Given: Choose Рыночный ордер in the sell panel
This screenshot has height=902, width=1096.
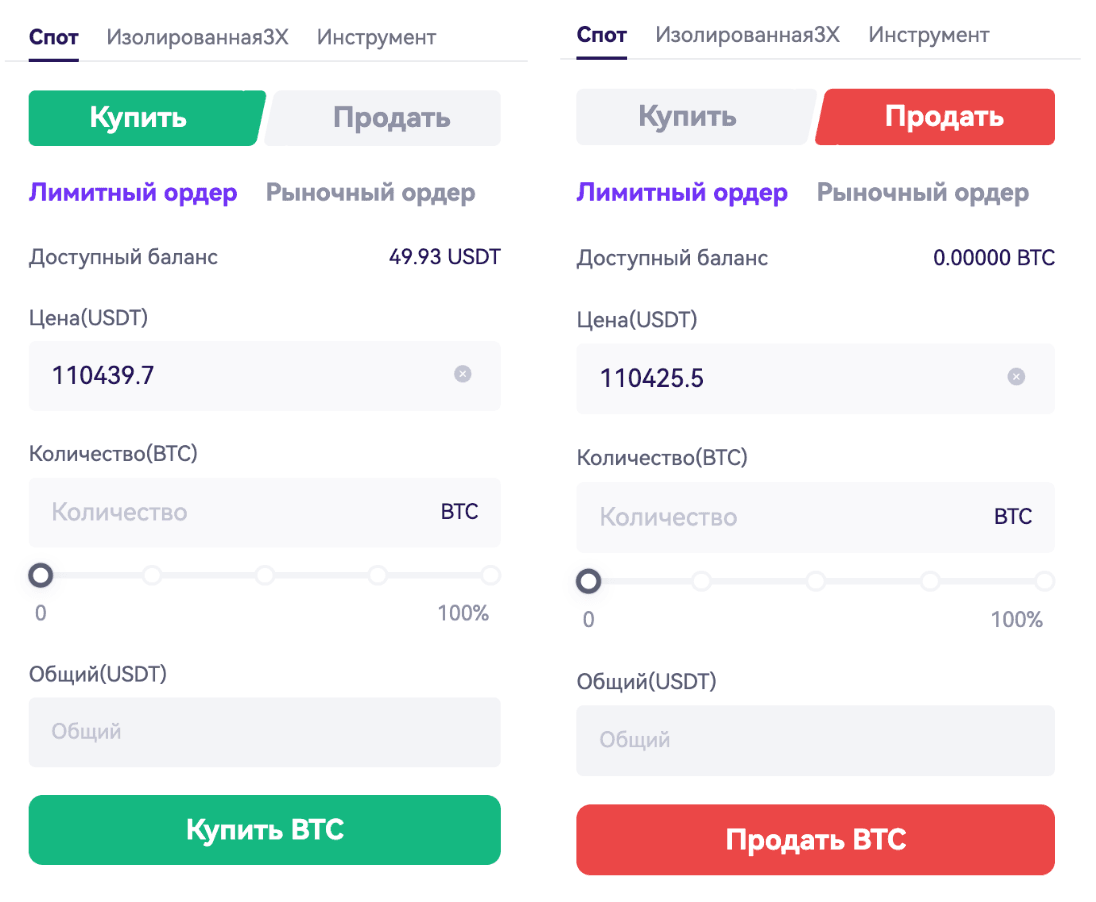Looking at the screenshot, I should pos(923,192).
